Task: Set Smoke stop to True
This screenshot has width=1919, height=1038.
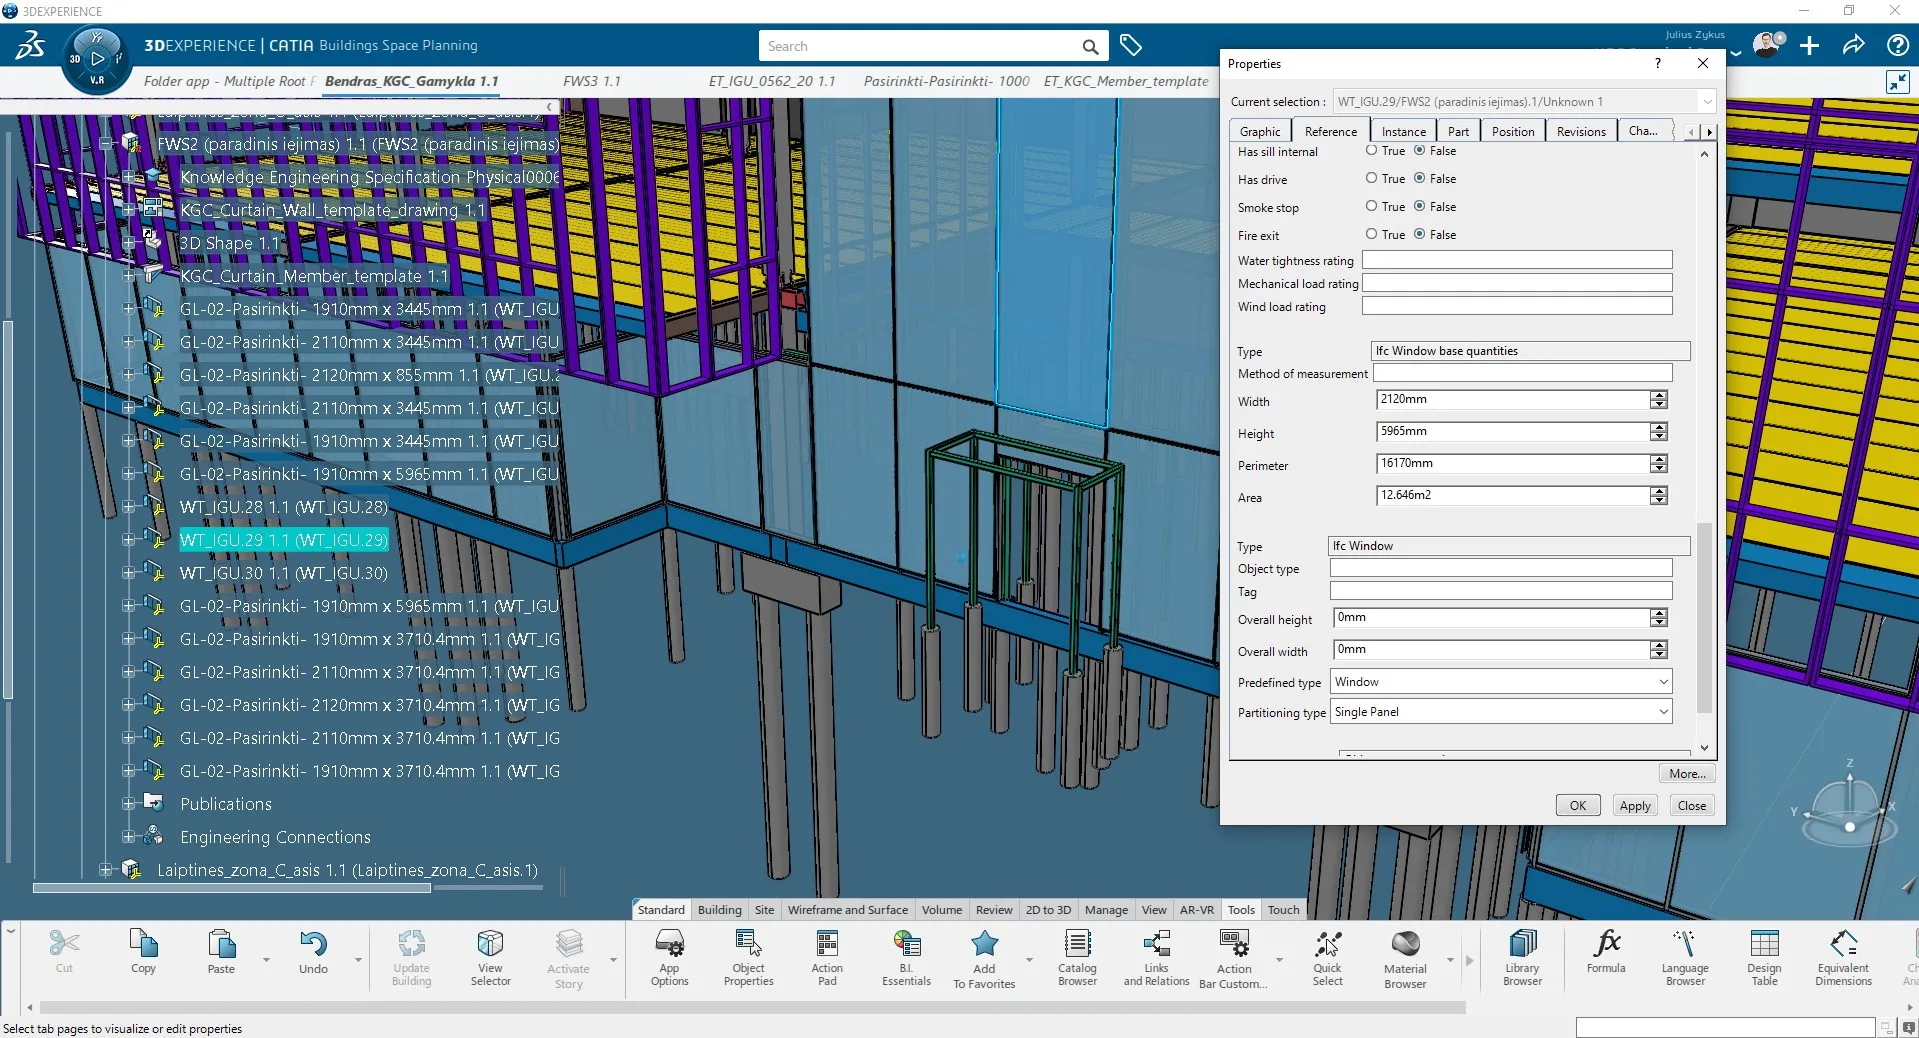Action: (1371, 207)
